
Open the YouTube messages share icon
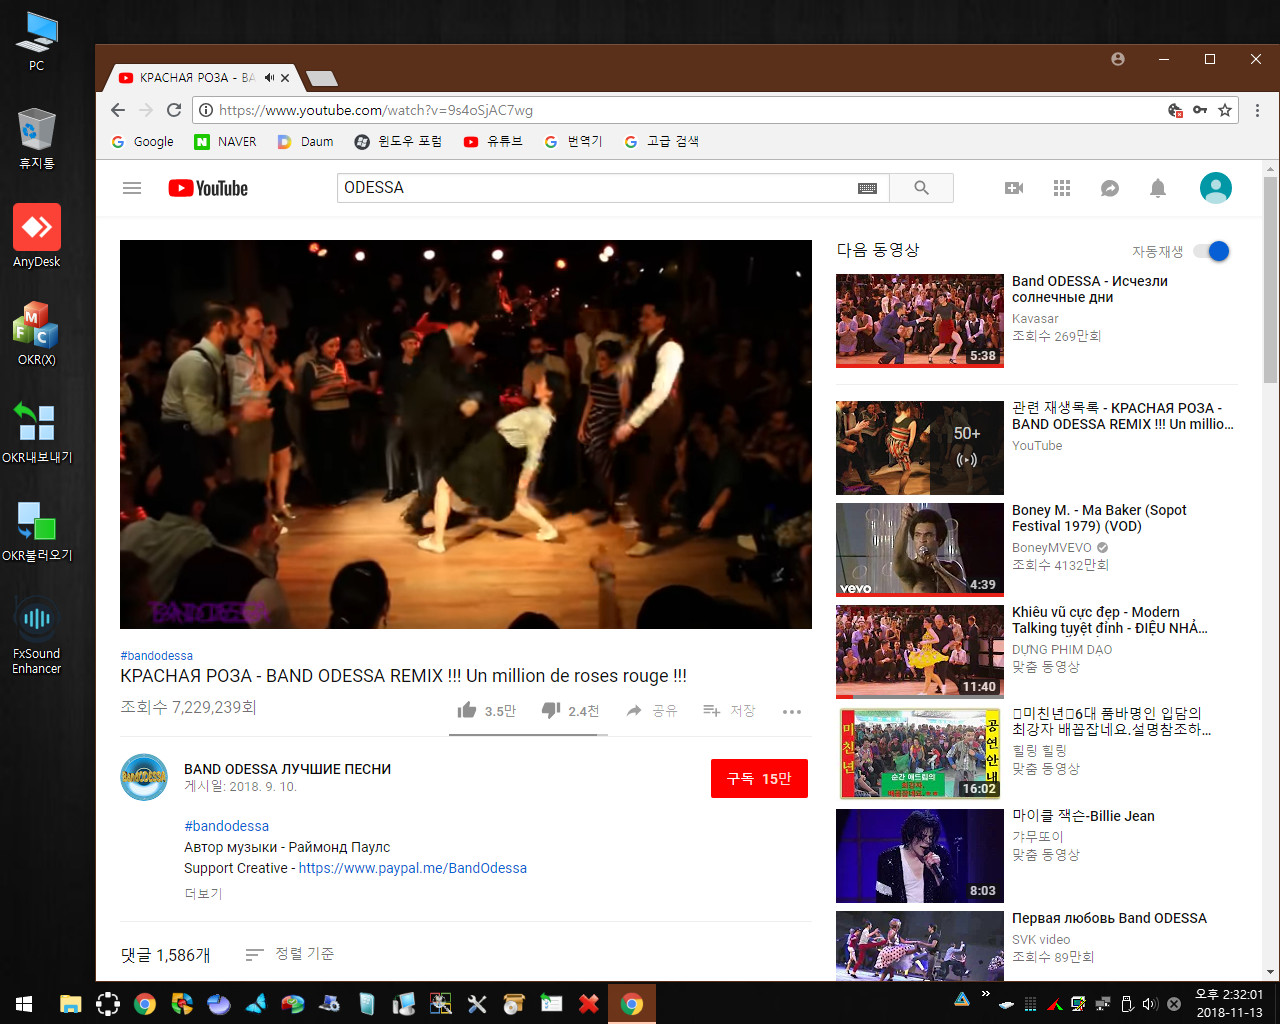tap(1110, 188)
